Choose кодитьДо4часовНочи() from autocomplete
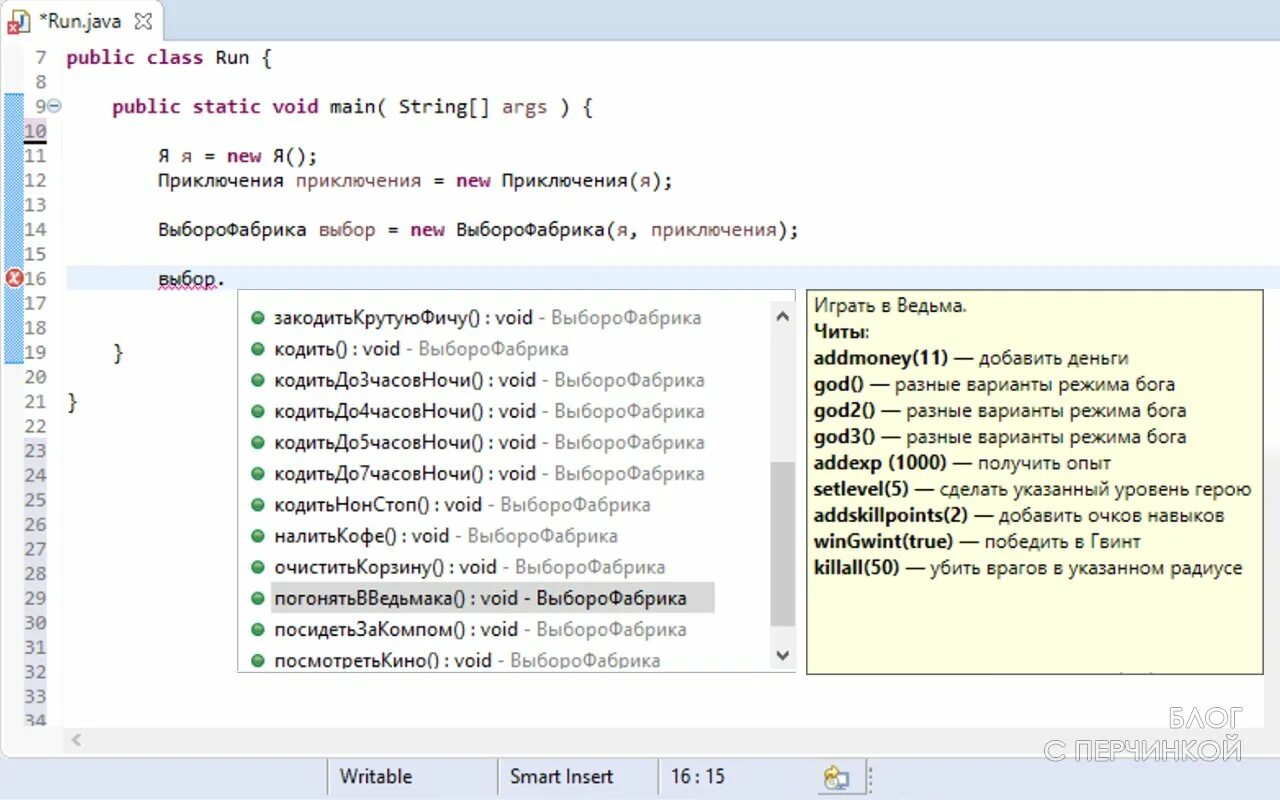Screen dimensions: 1280x800 [x=489, y=411]
